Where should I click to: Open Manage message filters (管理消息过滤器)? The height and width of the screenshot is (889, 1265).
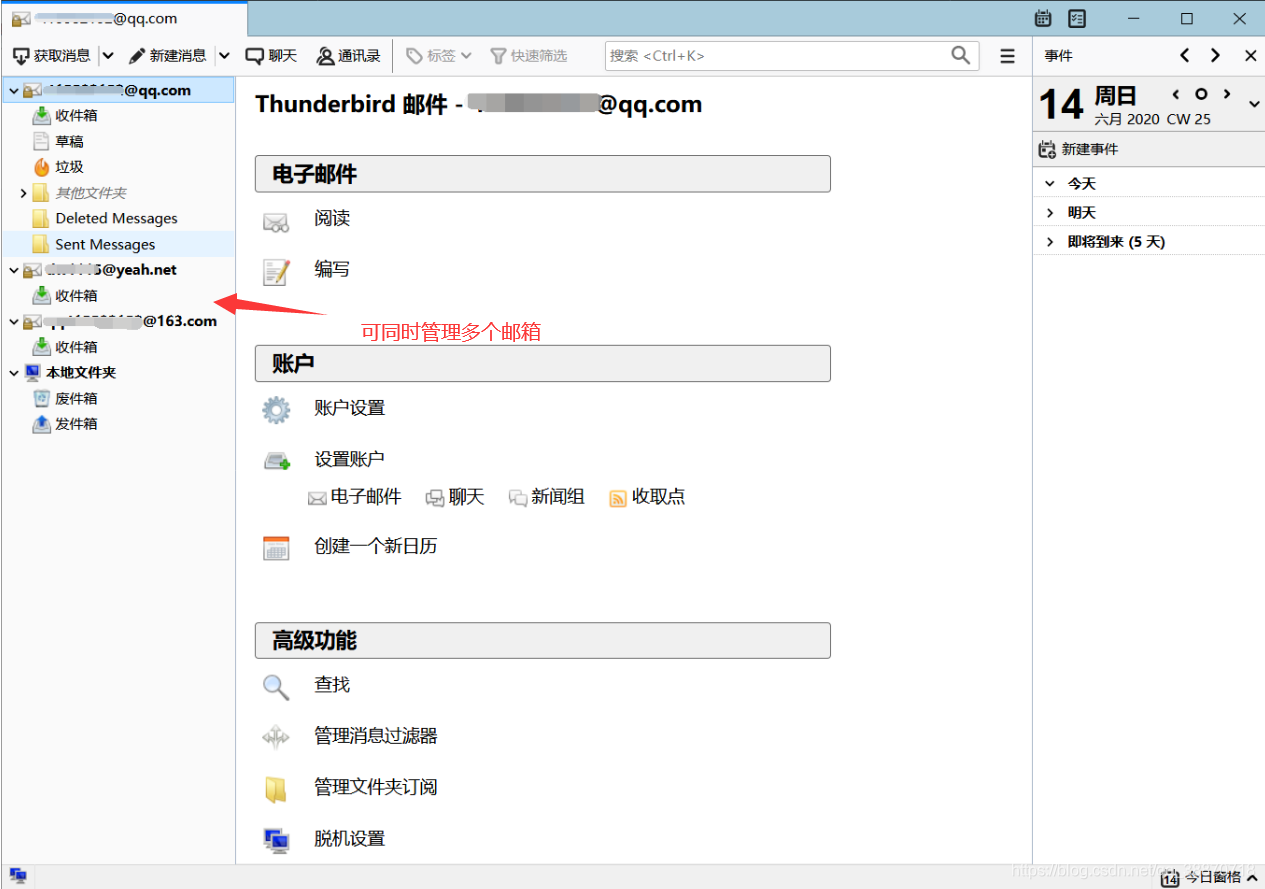point(376,736)
